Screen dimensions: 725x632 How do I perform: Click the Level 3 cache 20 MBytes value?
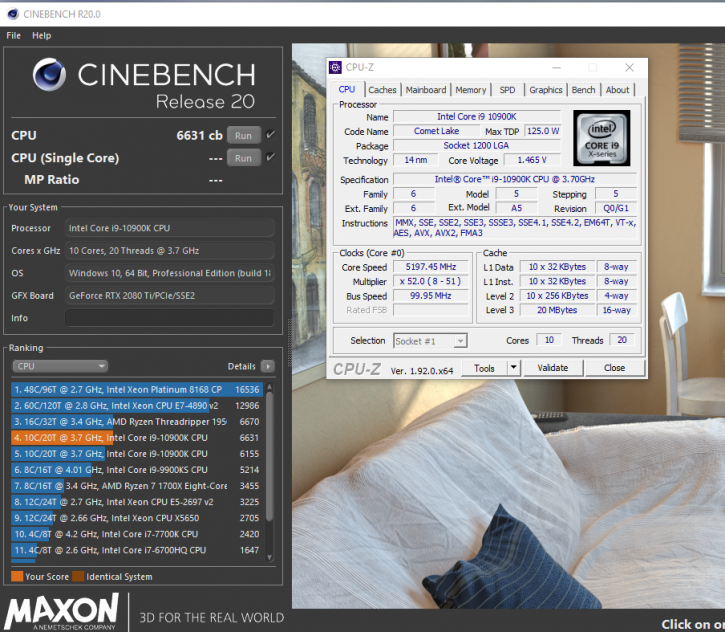point(557,310)
